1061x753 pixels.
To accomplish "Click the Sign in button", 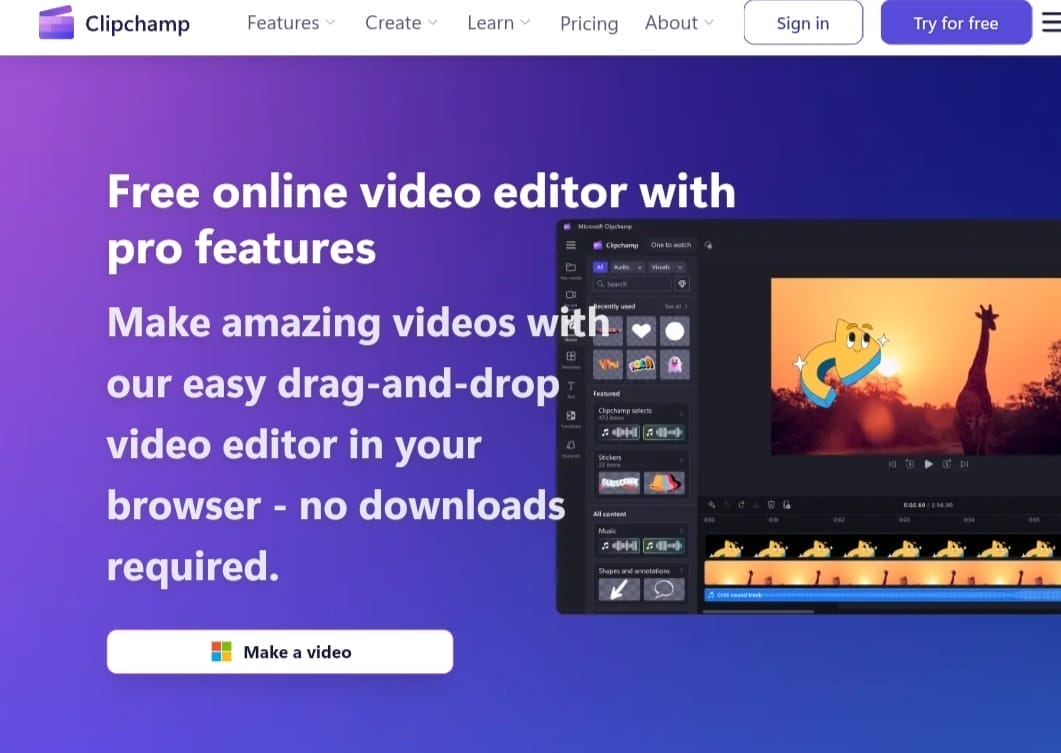I will (803, 23).
